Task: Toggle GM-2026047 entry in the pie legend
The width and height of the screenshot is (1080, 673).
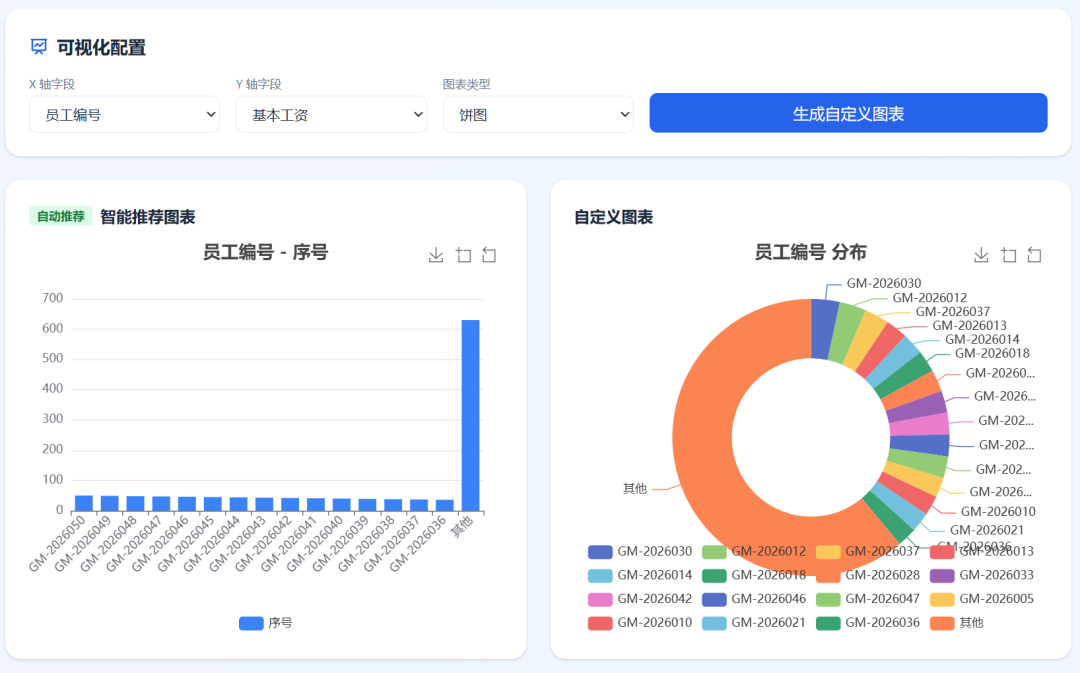Action: (868, 599)
